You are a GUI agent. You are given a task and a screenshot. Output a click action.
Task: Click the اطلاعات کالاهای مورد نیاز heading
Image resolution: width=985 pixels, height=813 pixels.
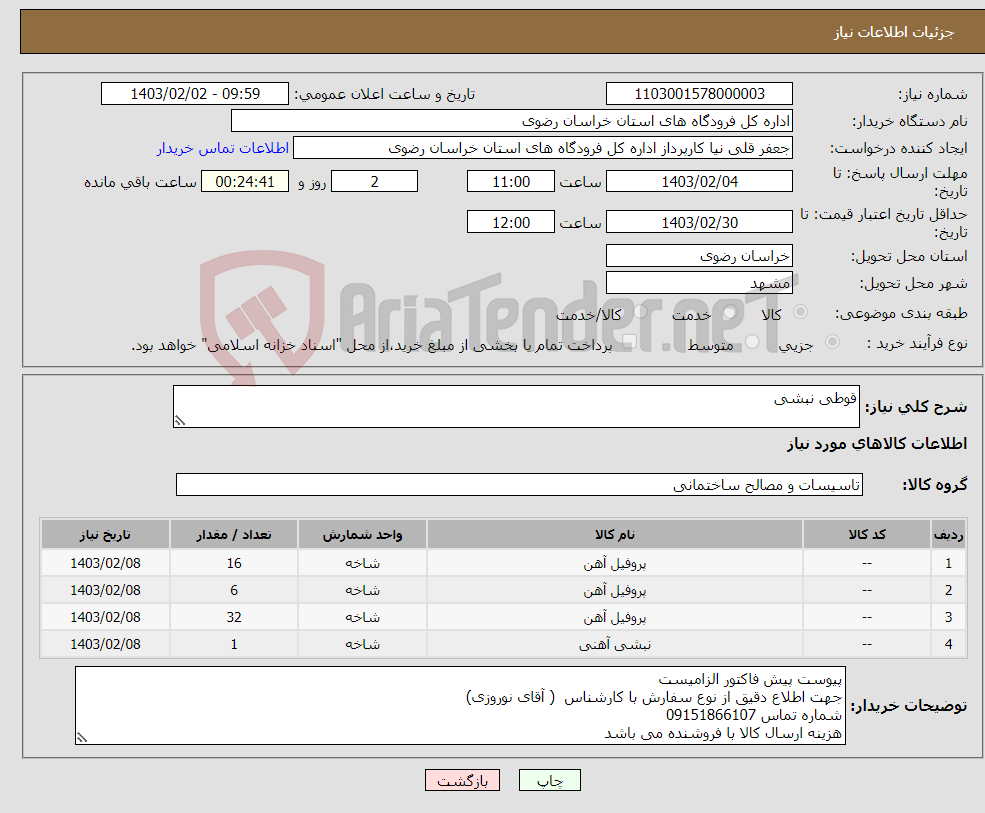coord(877,444)
